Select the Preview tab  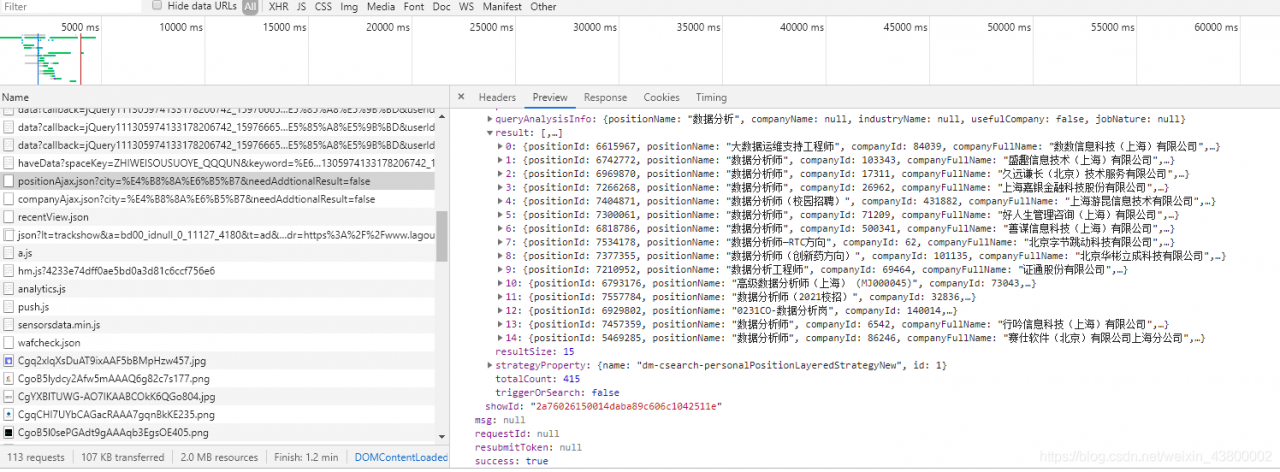550,97
